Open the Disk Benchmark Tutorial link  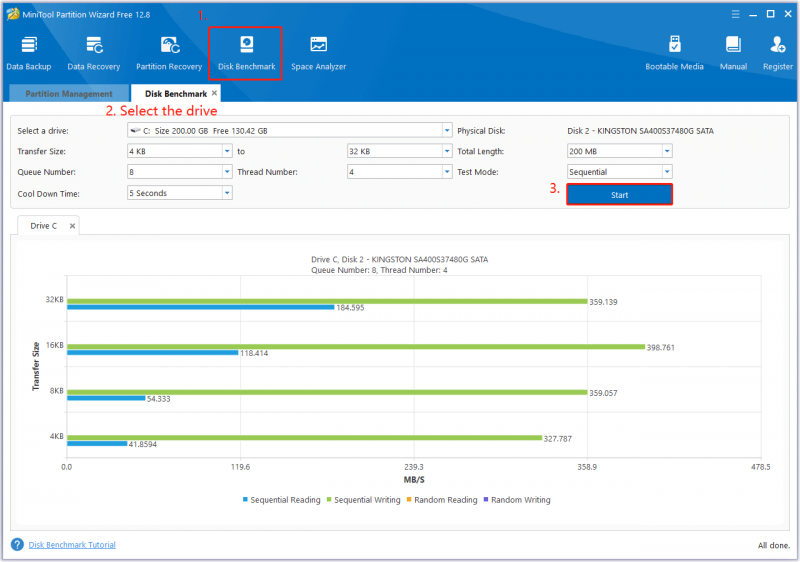(72, 545)
